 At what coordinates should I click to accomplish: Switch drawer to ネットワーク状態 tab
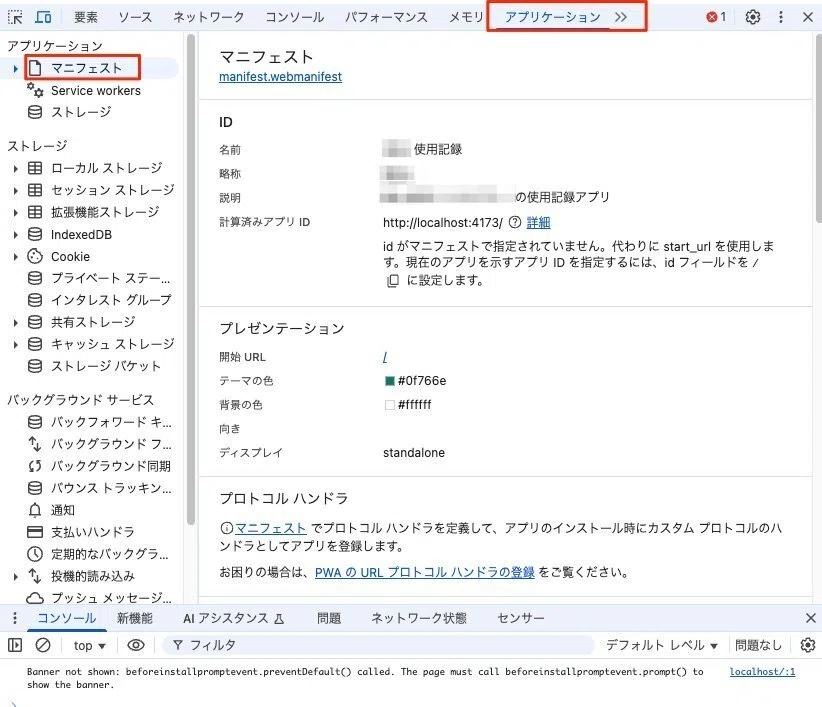coord(419,618)
